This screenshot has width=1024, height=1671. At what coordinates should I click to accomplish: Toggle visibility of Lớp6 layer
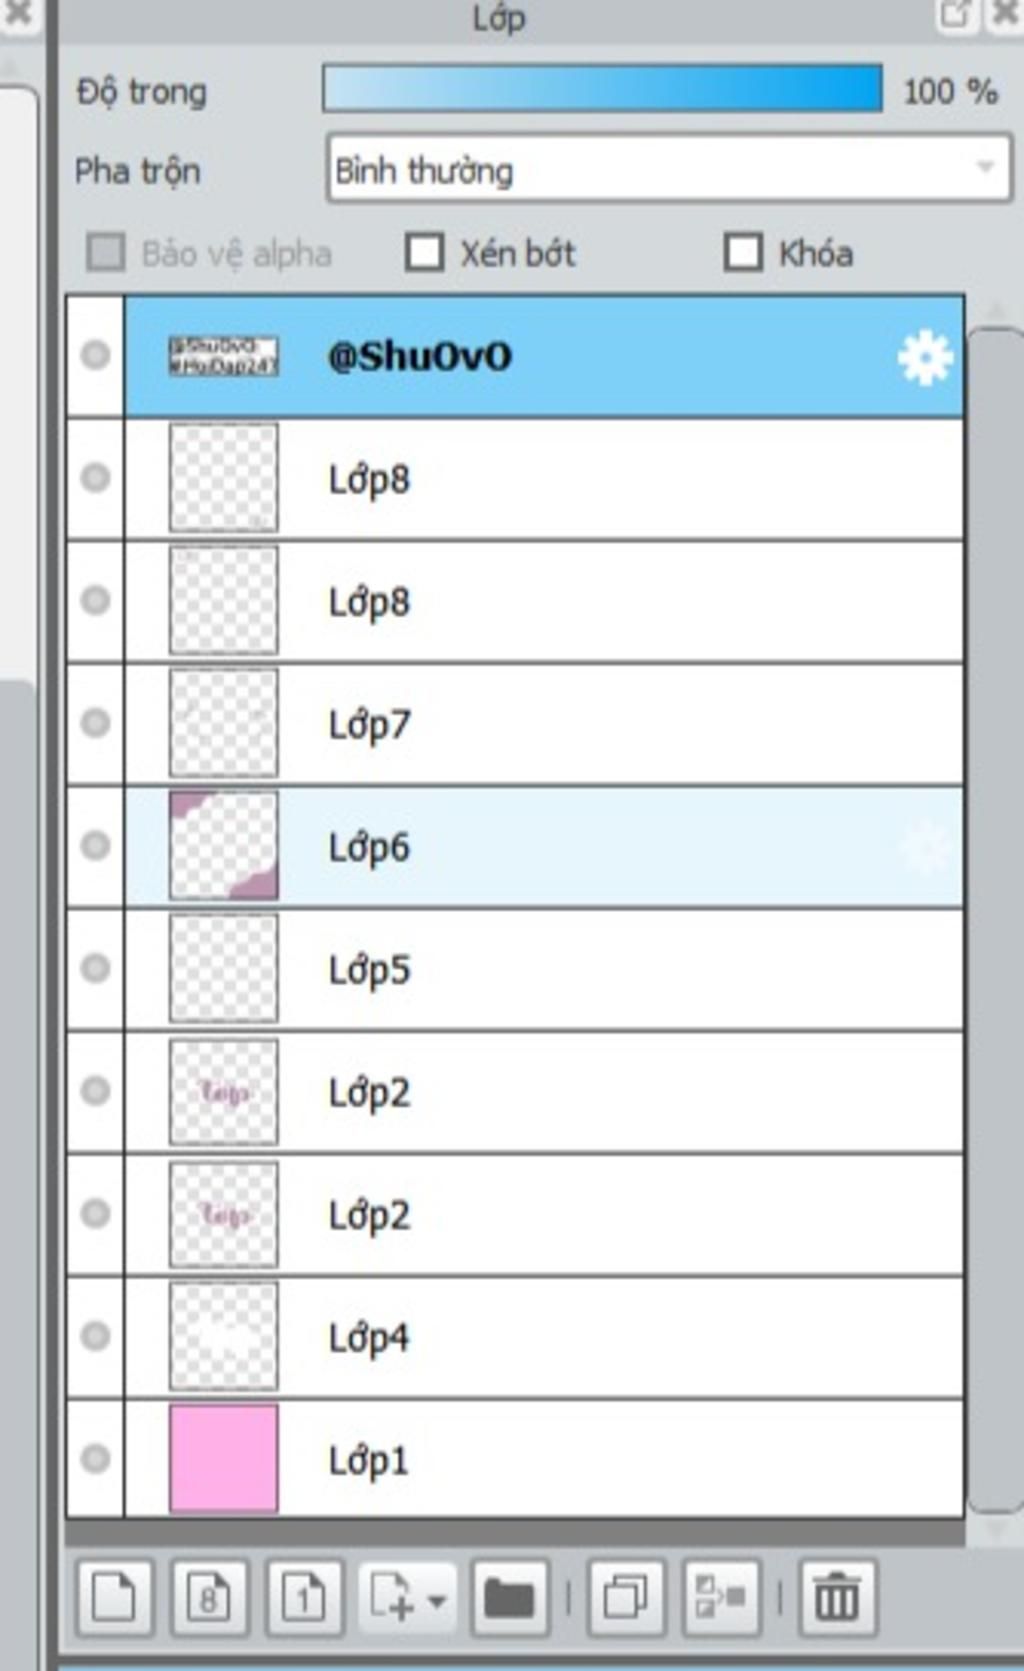(95, 846)
